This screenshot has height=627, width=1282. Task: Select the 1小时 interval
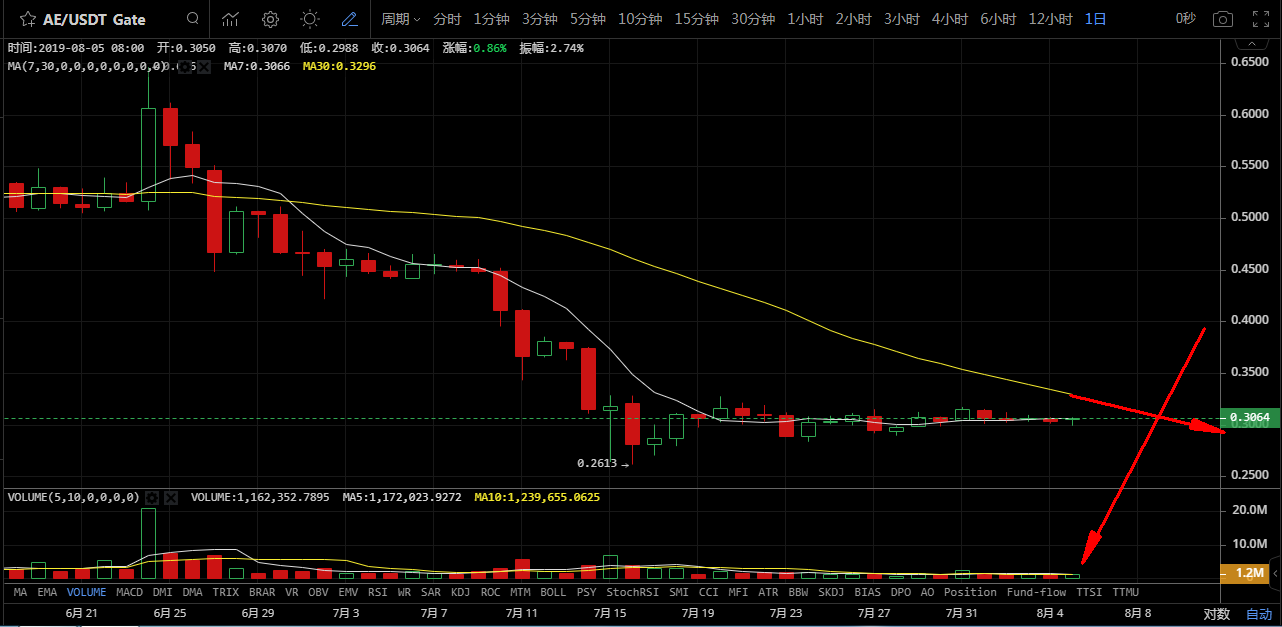pos(805,19)
